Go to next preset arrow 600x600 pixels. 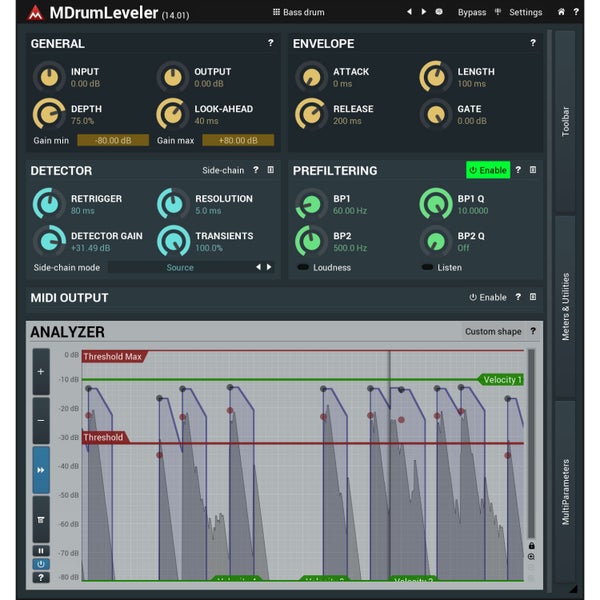424,12
